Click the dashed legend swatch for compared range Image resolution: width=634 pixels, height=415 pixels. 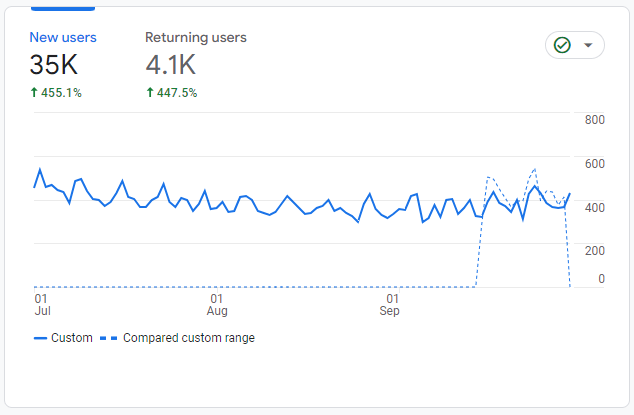(108, 338)
